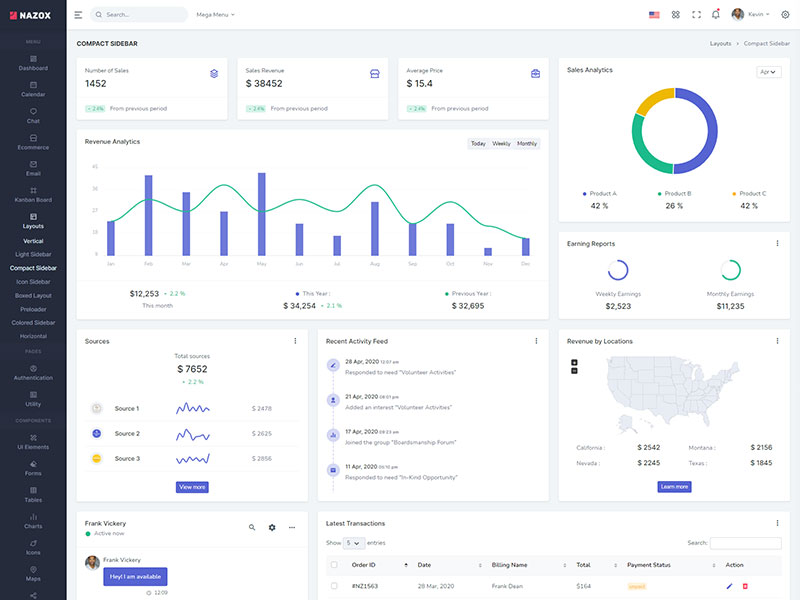Switch Revenue Analytics to Weekly view
800x600 pixels.
[501, 144]
